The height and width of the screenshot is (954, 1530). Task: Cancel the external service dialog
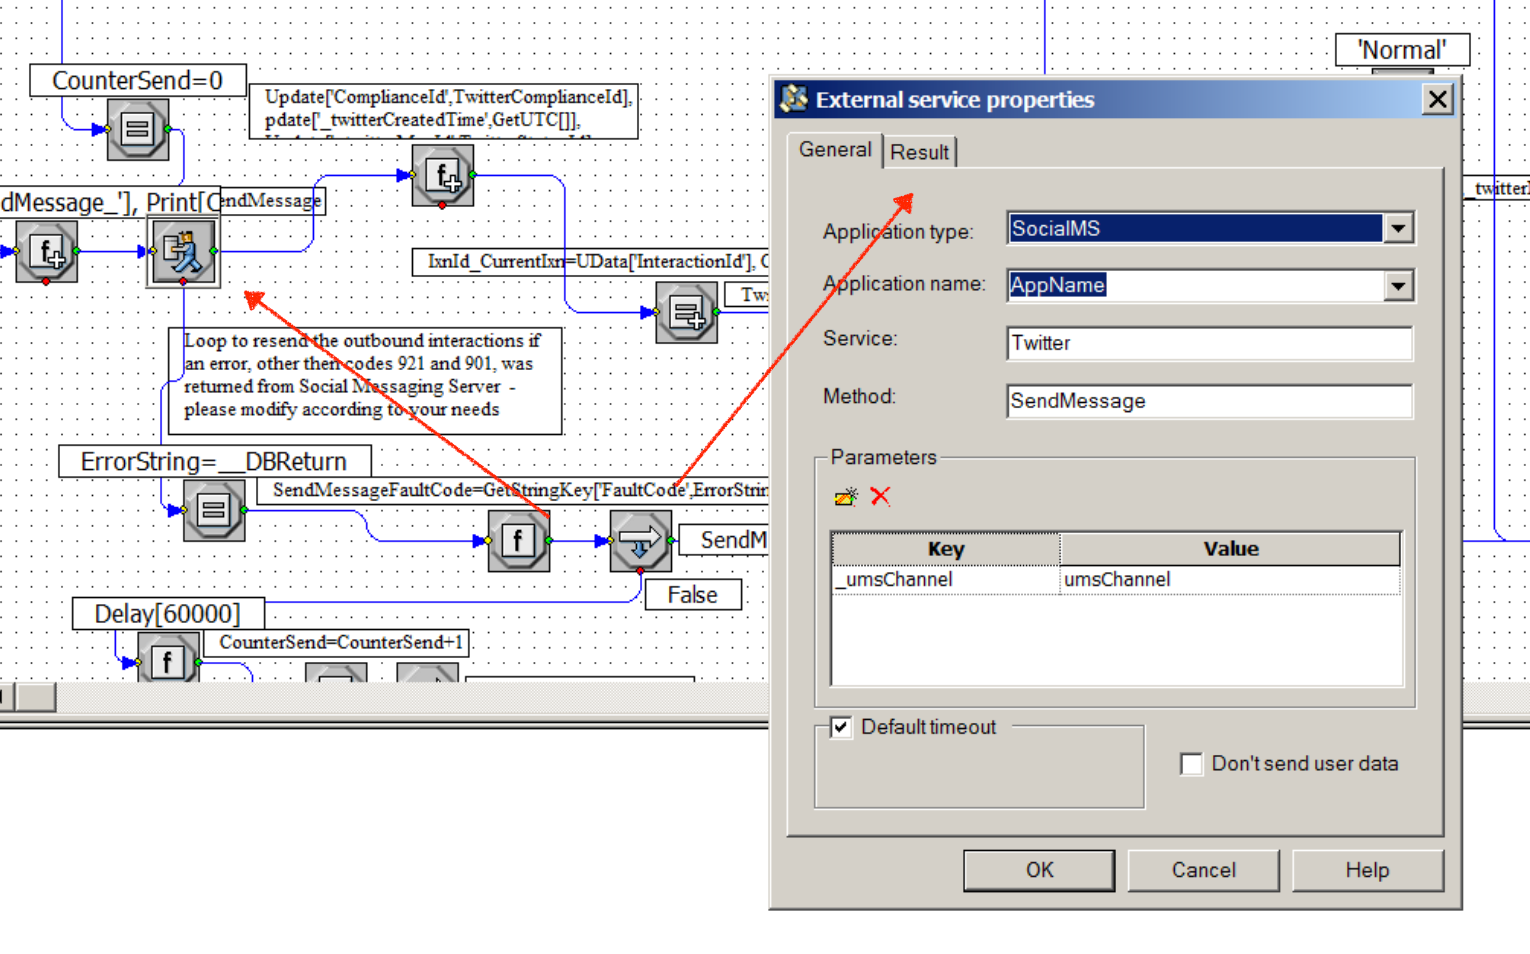1203,870
